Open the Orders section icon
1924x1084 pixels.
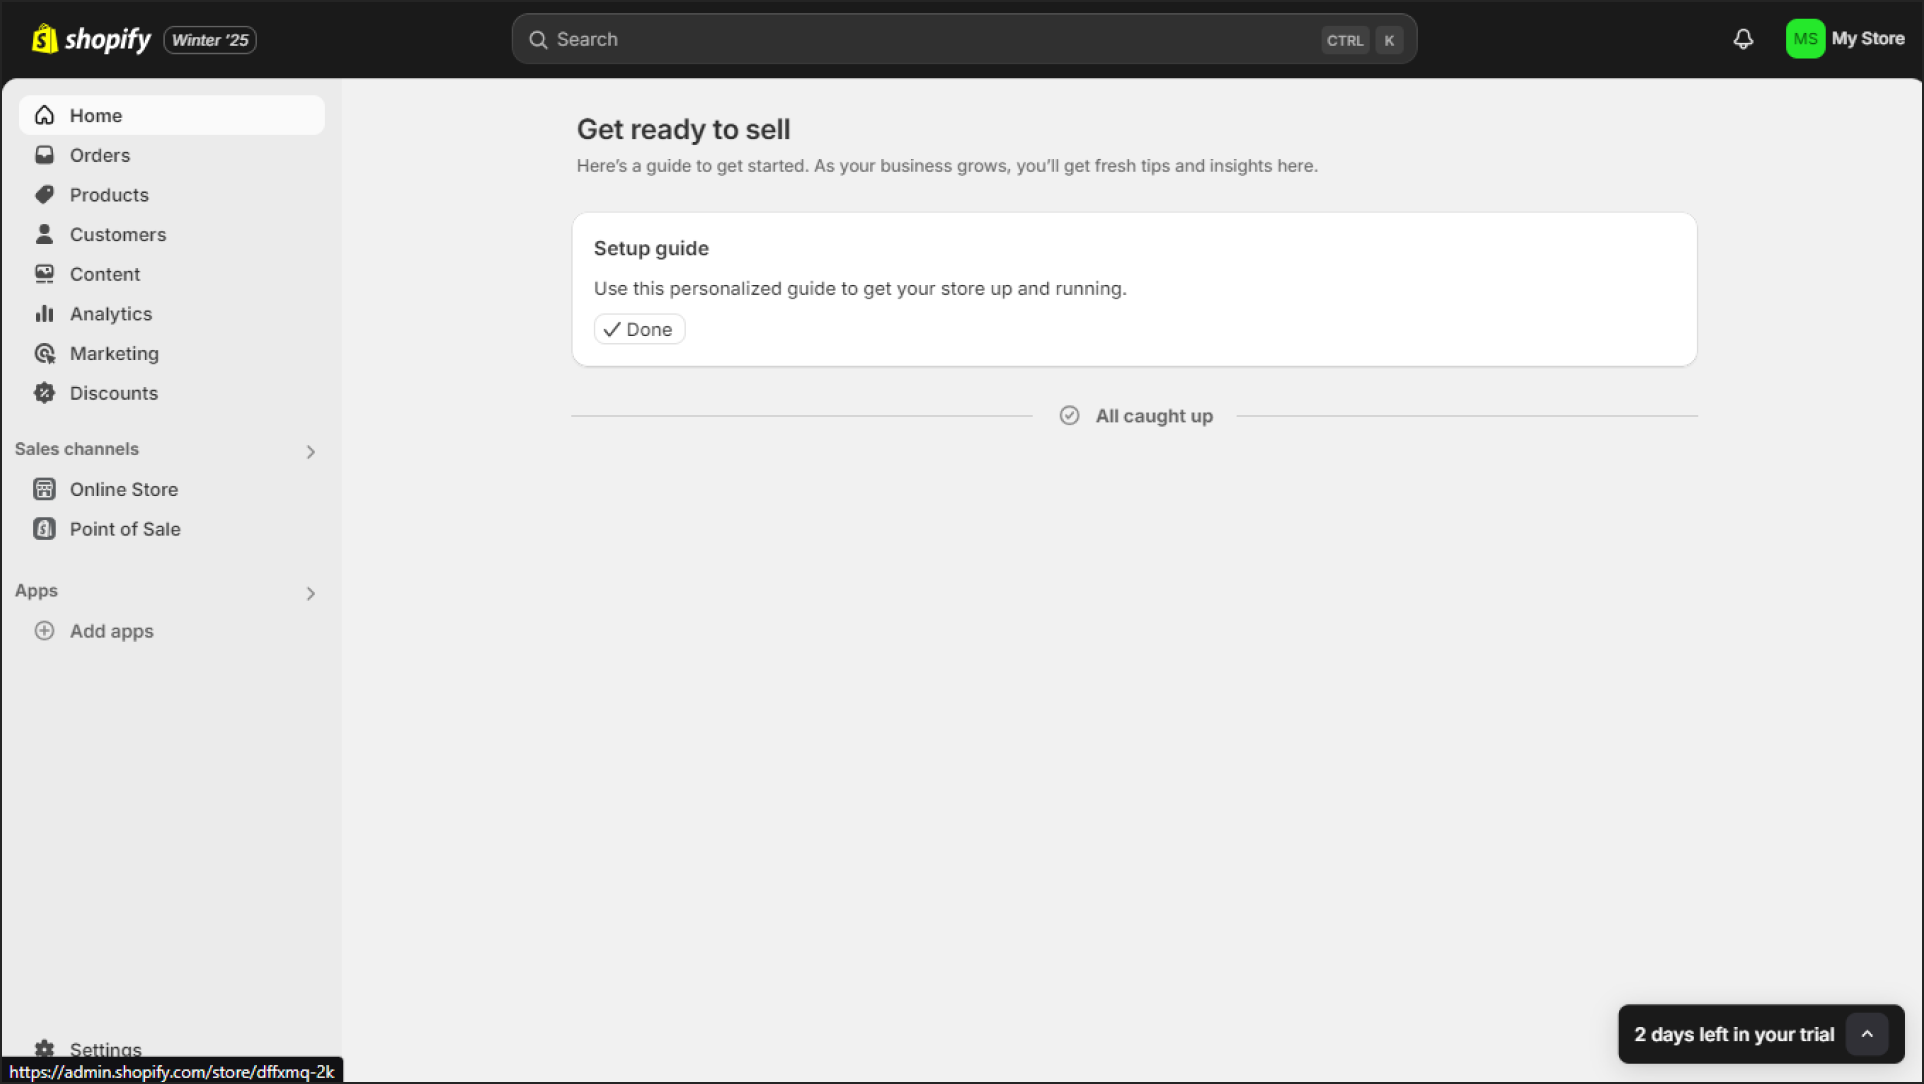(46, 155)
